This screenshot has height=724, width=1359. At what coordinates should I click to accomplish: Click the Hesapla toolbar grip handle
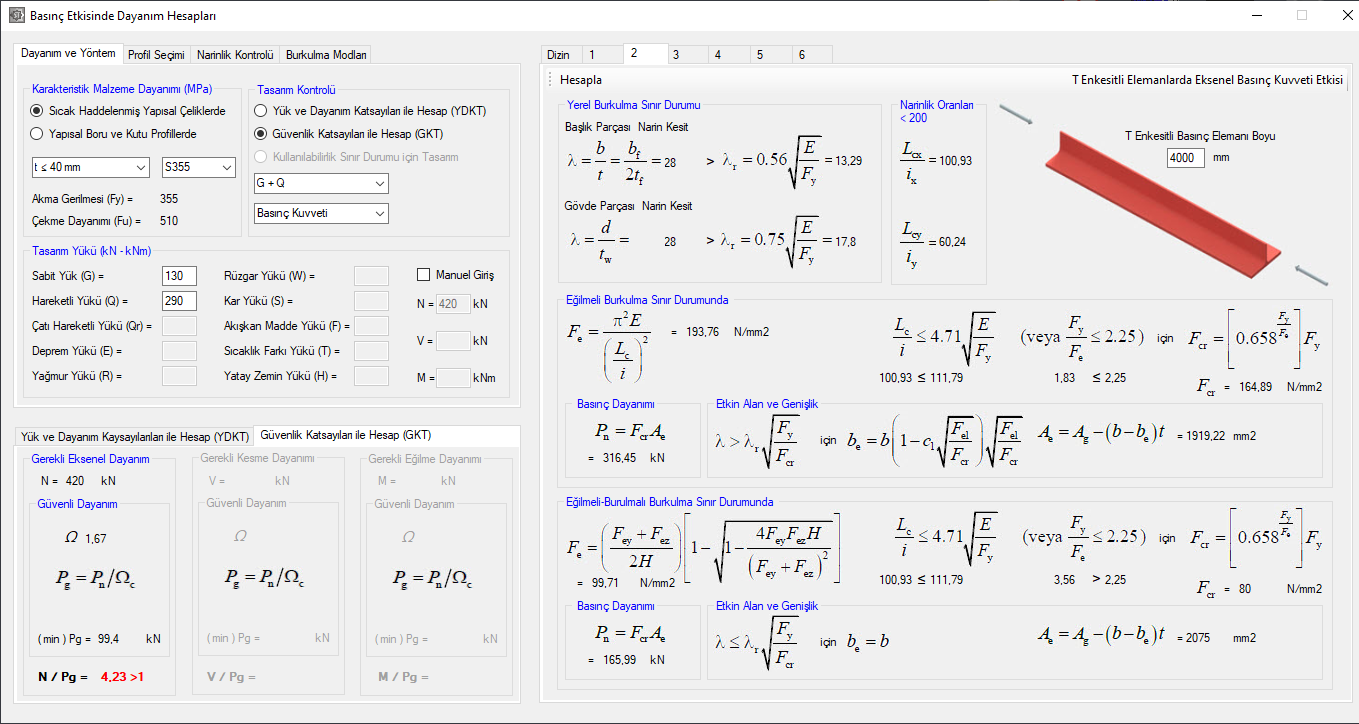point(550,80)
